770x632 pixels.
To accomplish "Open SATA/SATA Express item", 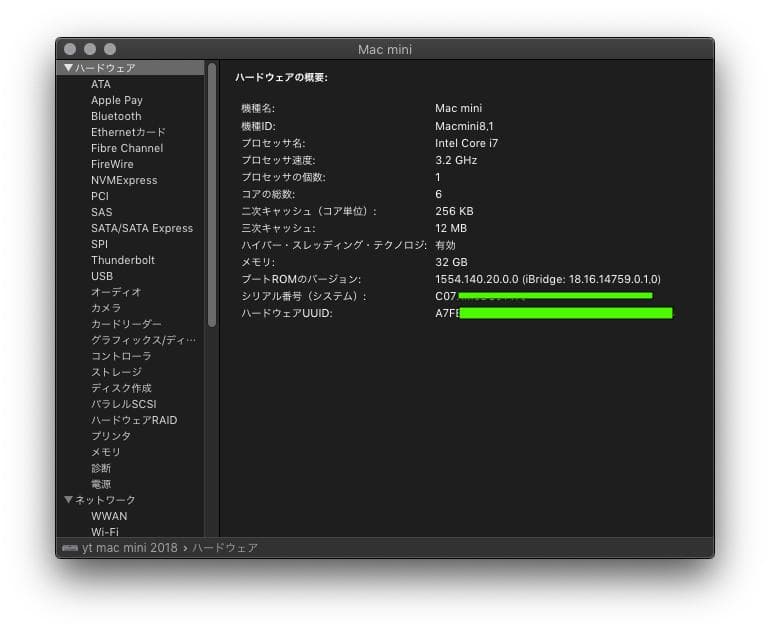I will [x=142, y=228].
